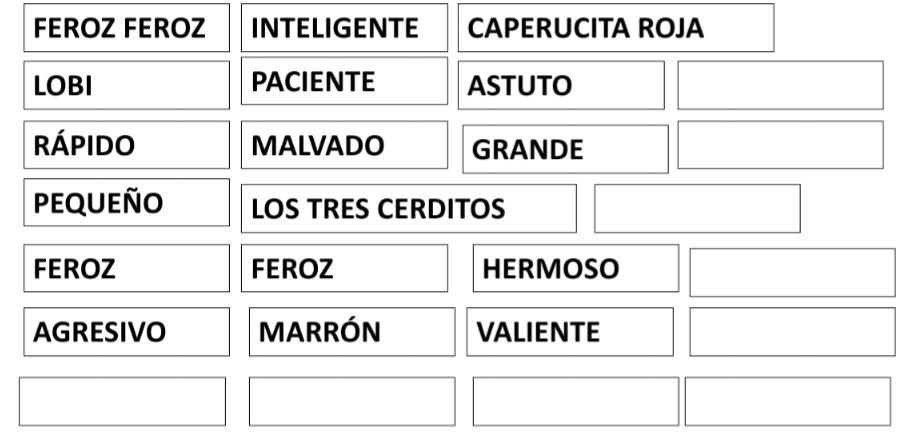Click the RÁPIDO word box
Image resolution: width=902 pixels, height=435 pixels.
tap(127, 145)
